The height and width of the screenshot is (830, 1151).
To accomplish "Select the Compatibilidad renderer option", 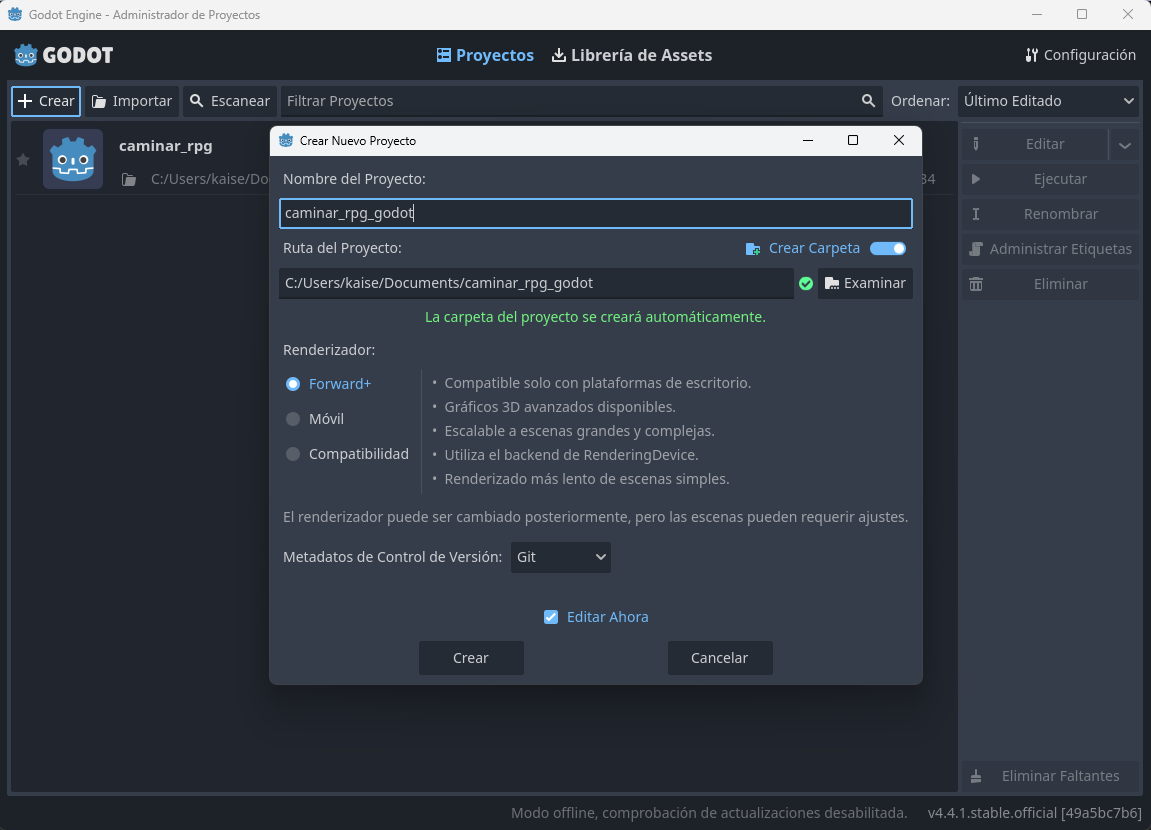I will (293, 454).
